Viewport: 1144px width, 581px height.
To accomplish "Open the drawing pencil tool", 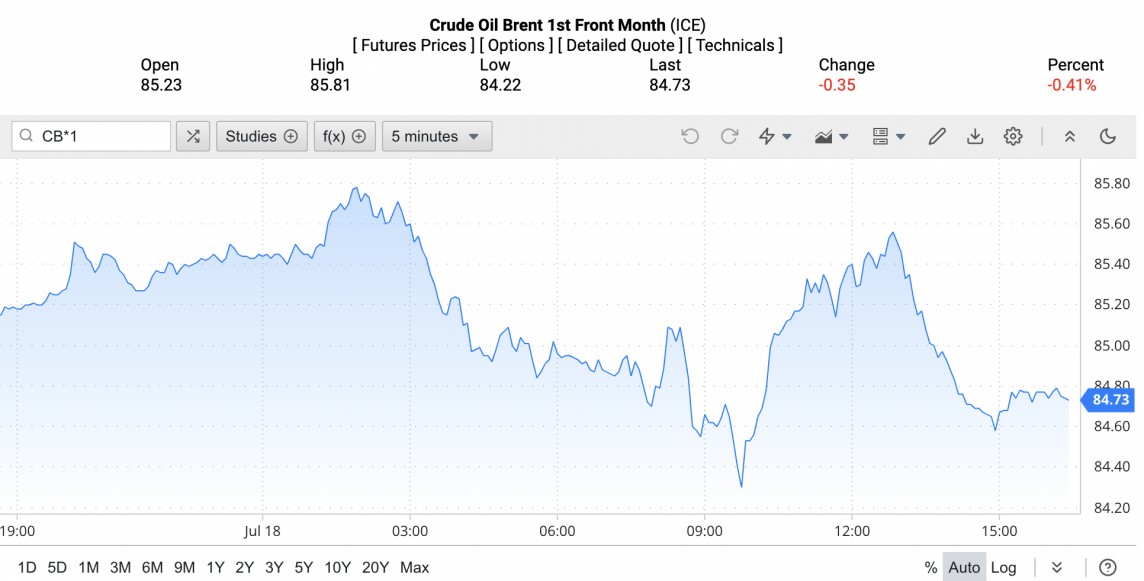I will [936, 136].
